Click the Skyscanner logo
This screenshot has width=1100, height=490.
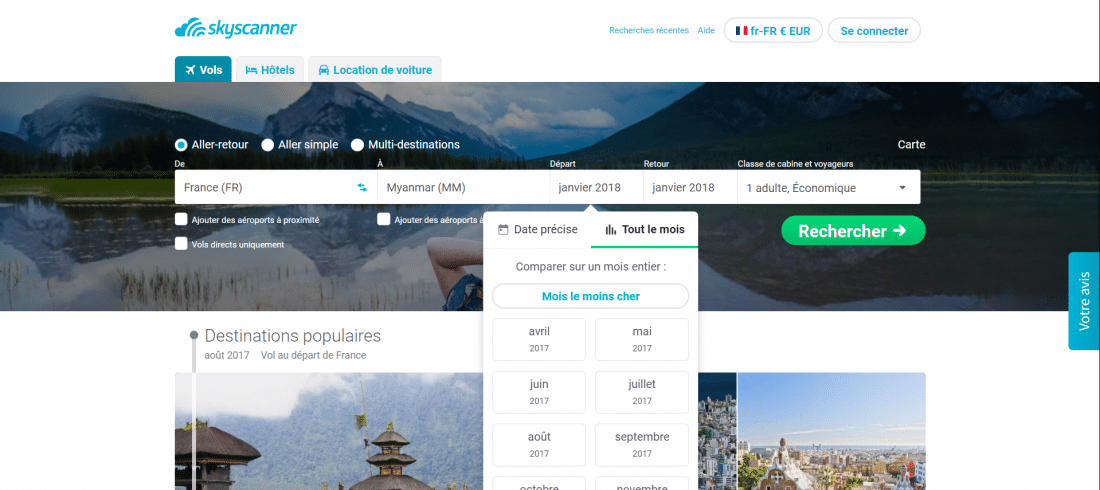(x=236, y=29)
